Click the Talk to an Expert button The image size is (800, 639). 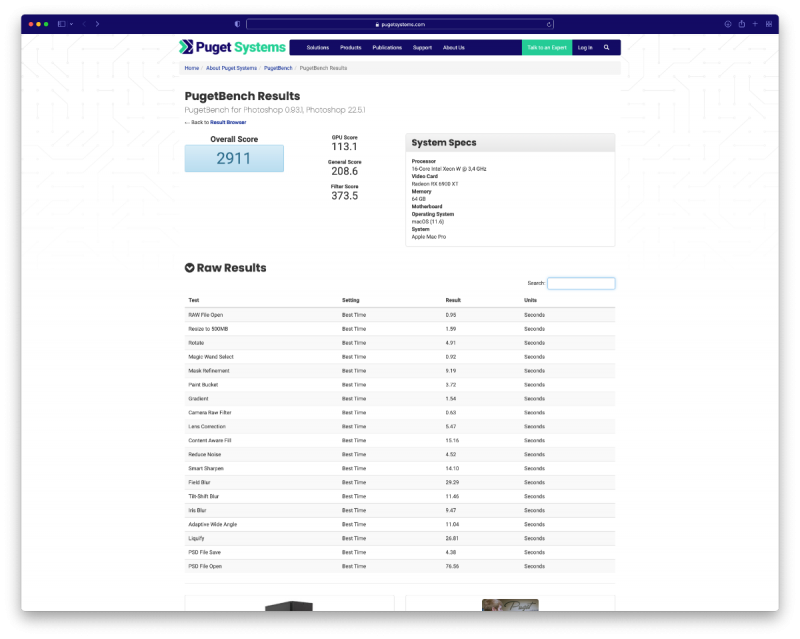click(547, 47)
